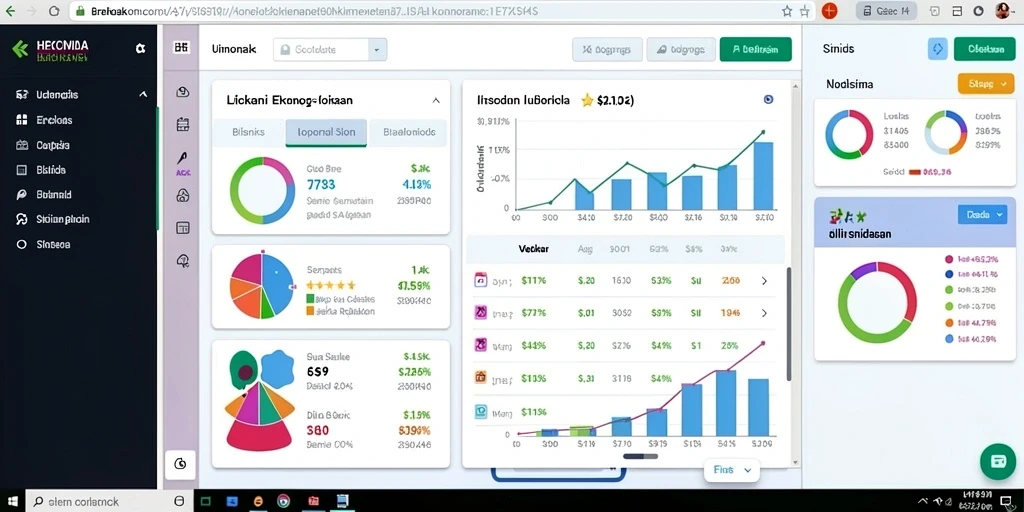Open the Scolalste dropdown in top bar

click(x=330, y=49)
